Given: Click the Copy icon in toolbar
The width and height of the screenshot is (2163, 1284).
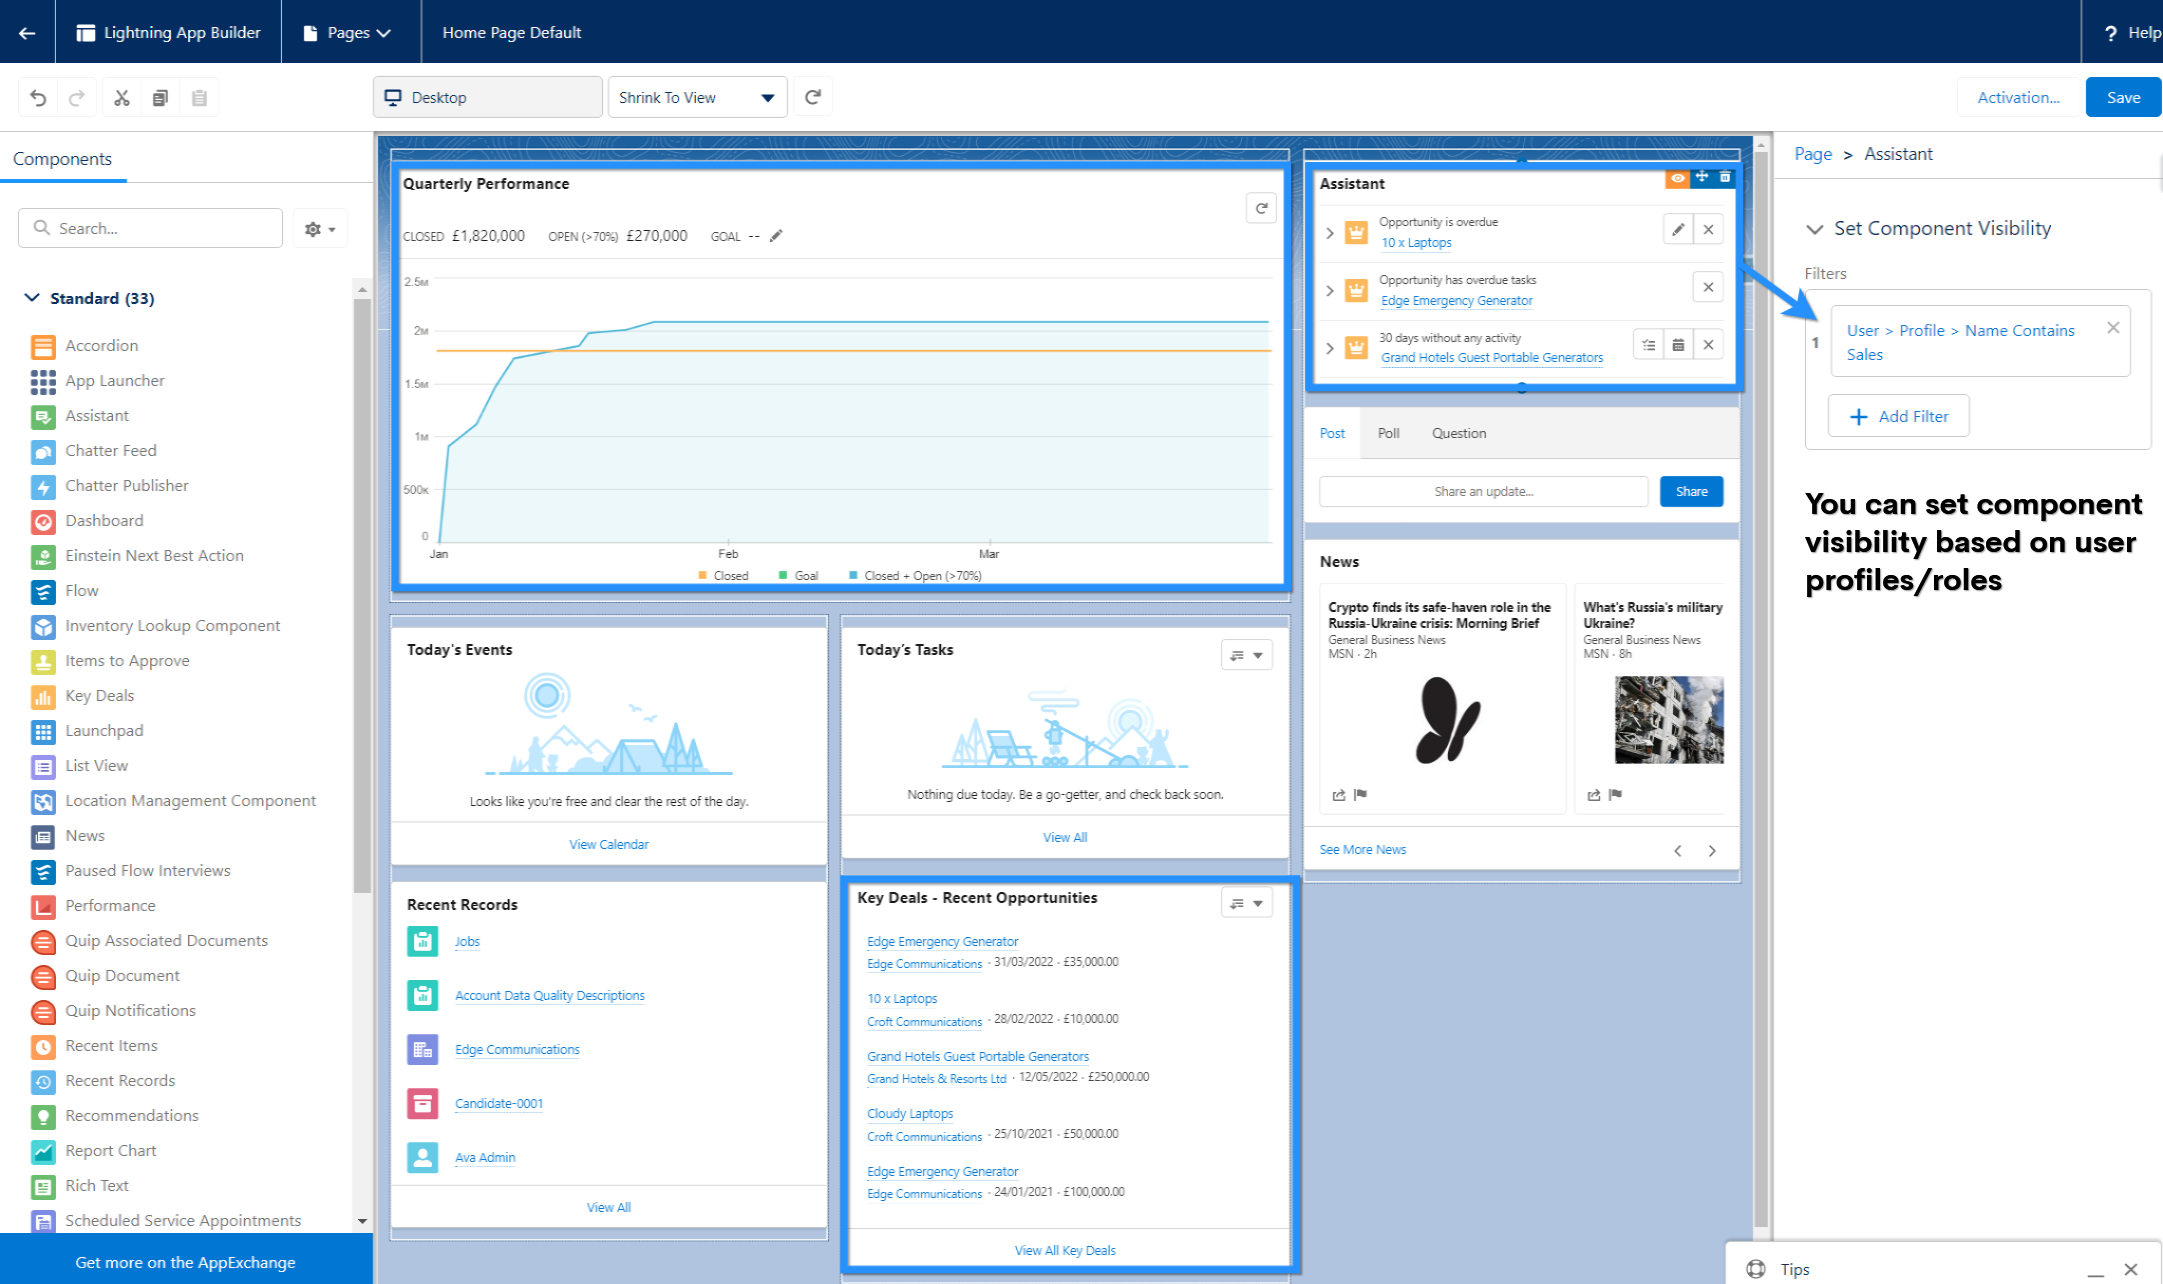Looking at the screenshot, I should coord(160,97).
